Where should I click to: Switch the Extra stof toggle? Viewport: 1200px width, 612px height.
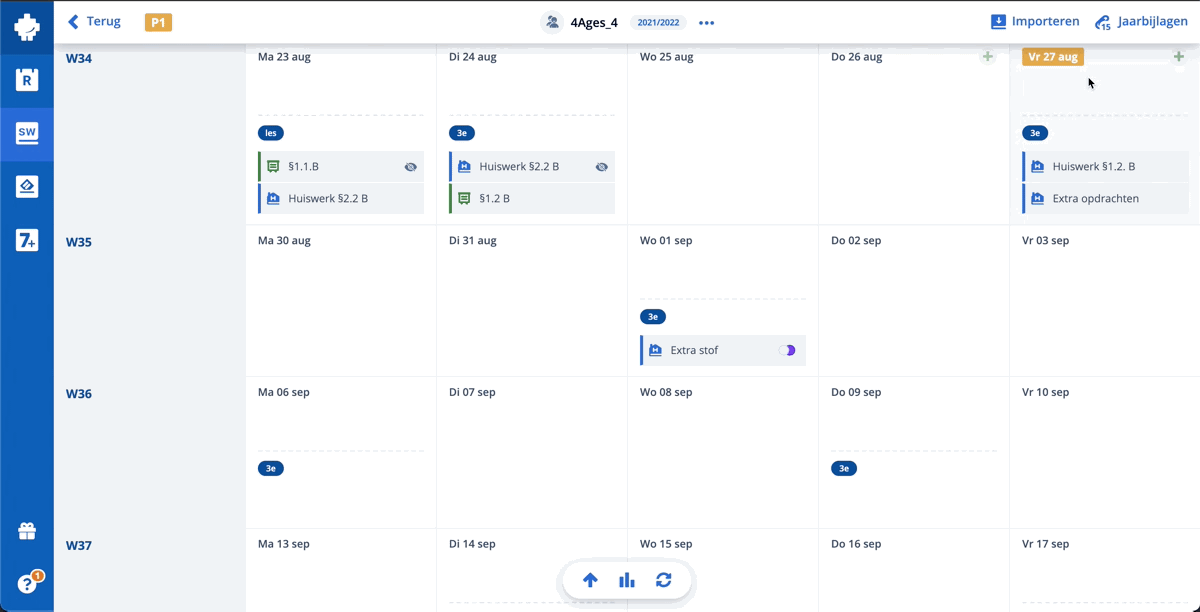click(787, 351)
